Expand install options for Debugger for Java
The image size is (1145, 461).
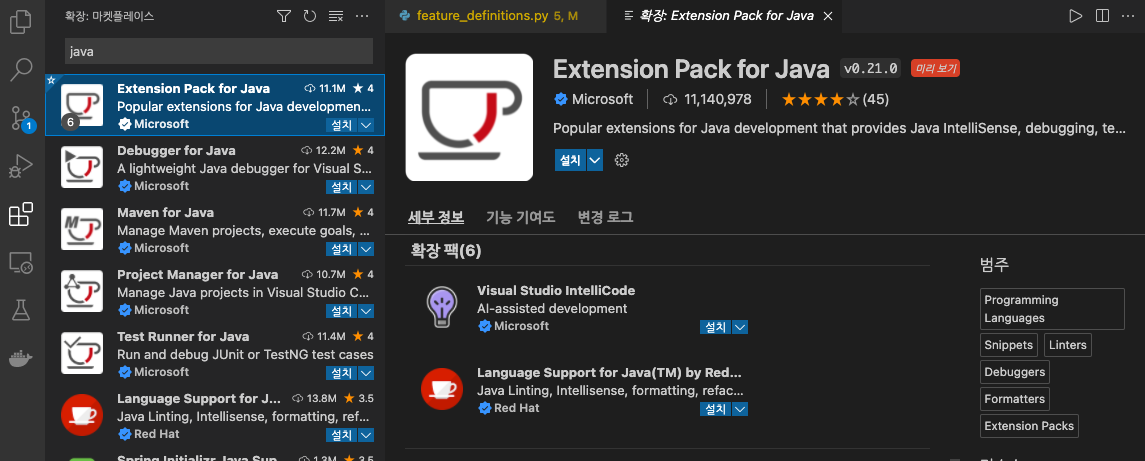coord(367,187)
